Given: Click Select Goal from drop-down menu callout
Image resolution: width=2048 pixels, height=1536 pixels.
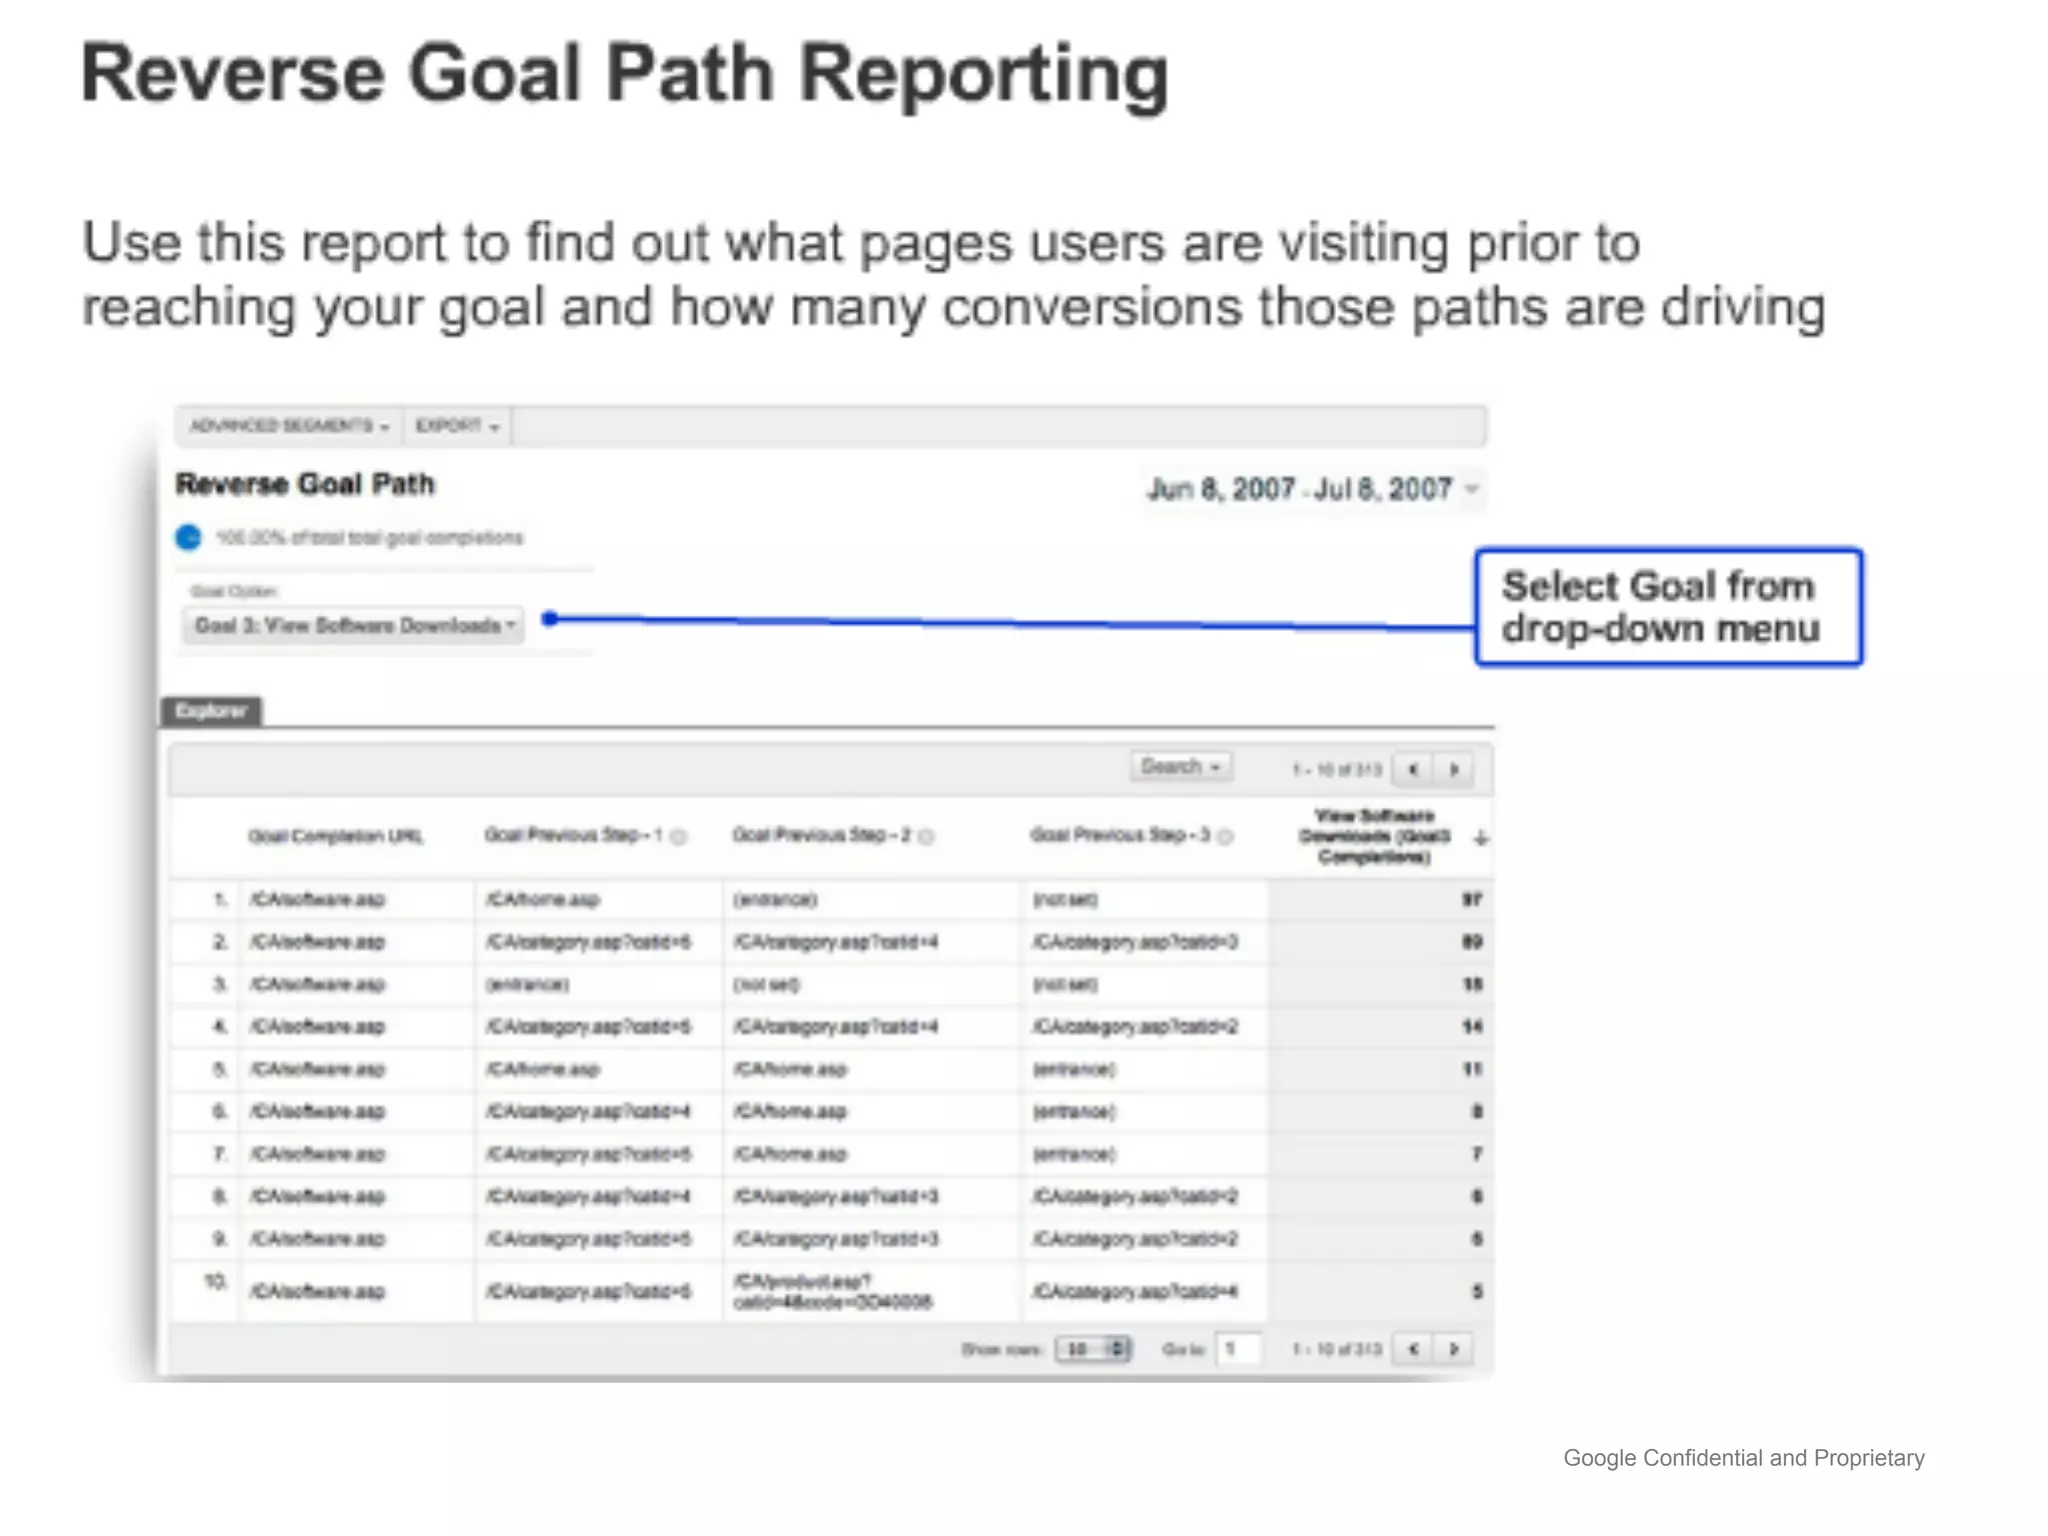Looking at the screenshot, I should coord(1668,607).
